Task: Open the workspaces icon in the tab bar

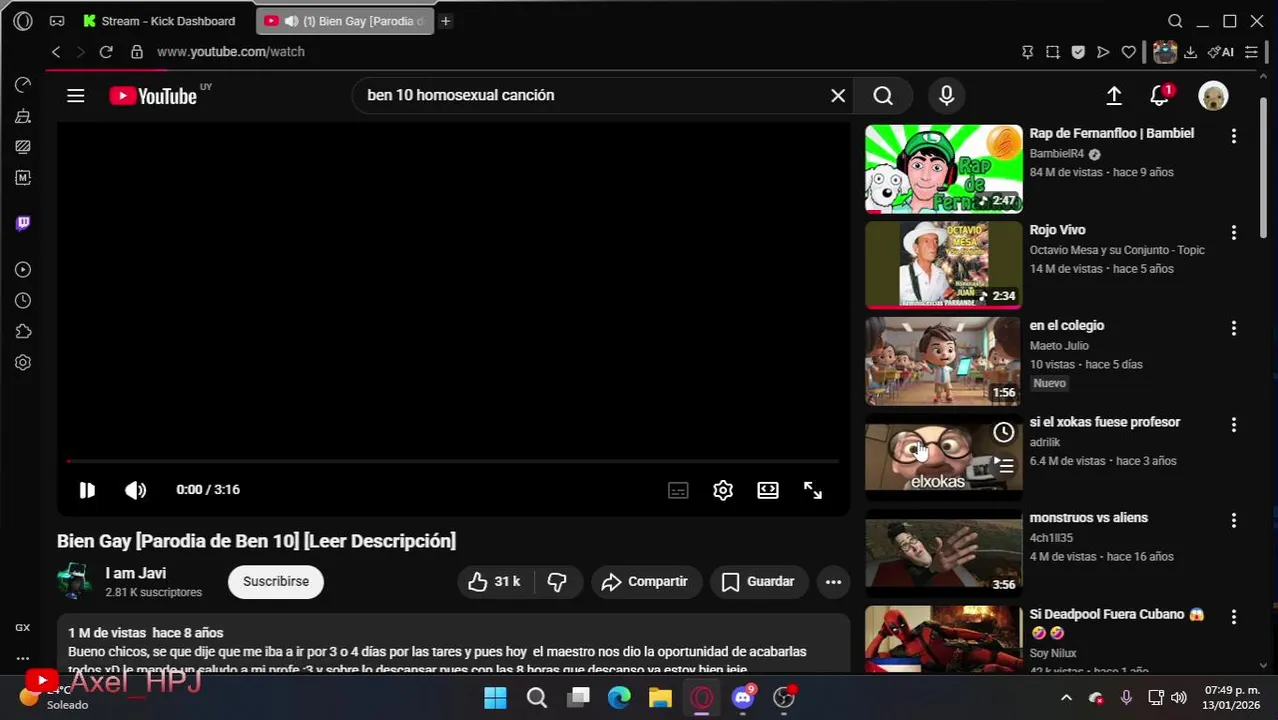Action: 56,21
